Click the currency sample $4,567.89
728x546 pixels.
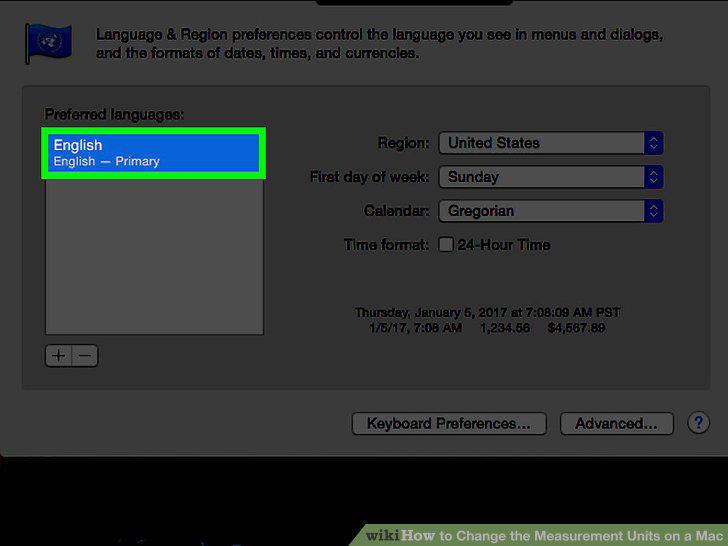coord(576,328)
